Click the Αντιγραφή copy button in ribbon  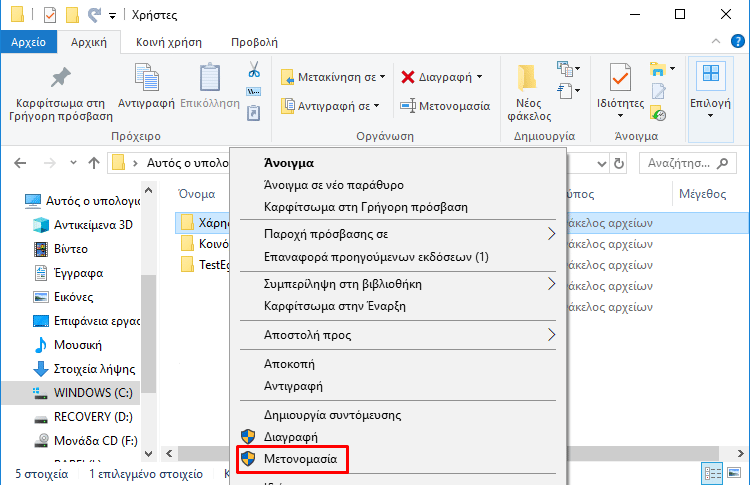(146, 86)
